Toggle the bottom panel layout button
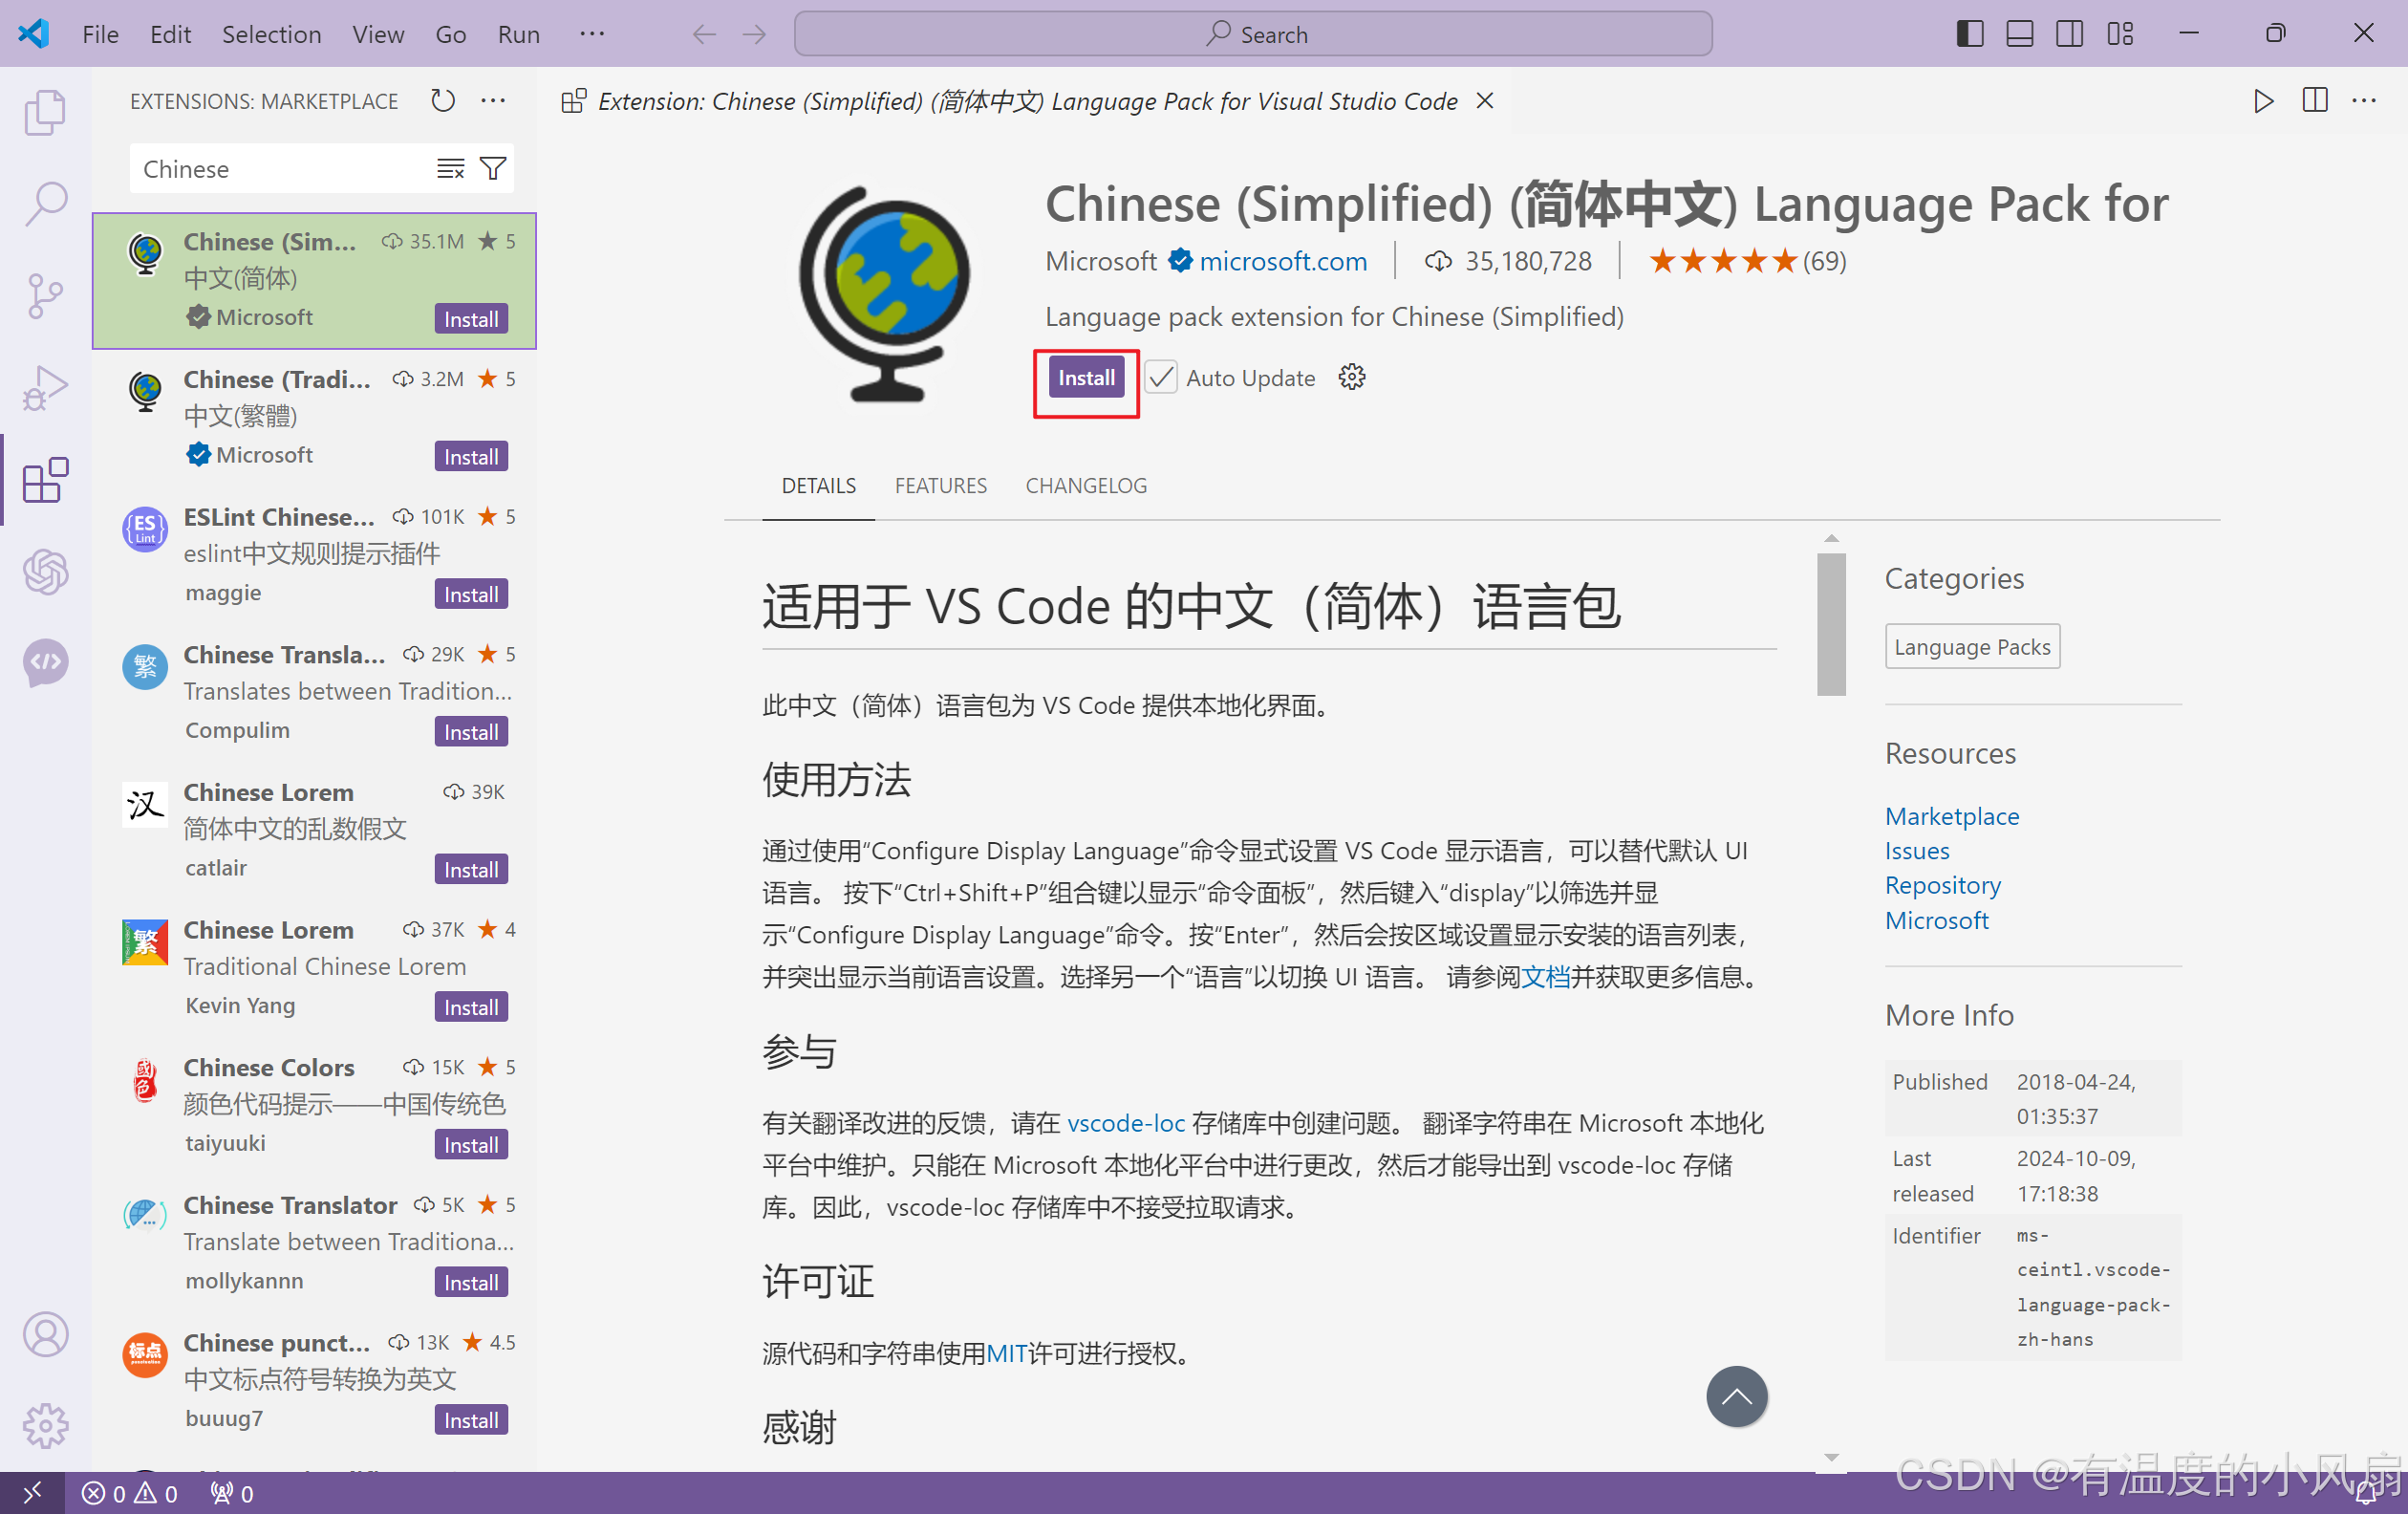The image size is (2408, 1514). (x=2019, y=34)
